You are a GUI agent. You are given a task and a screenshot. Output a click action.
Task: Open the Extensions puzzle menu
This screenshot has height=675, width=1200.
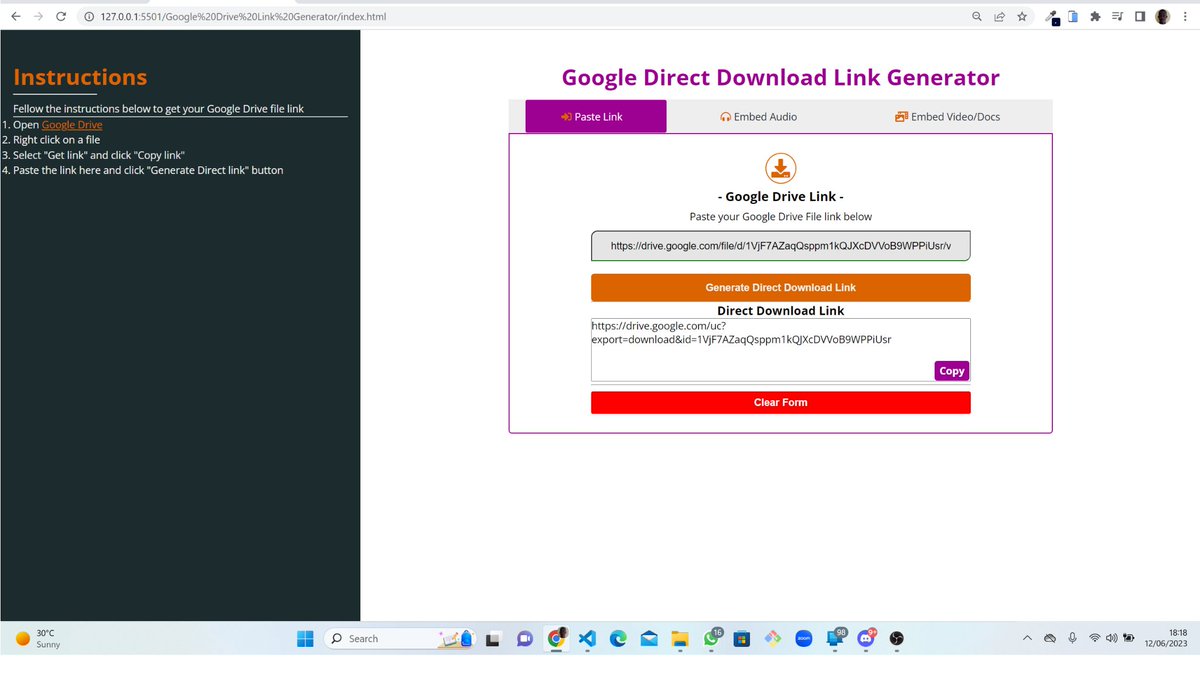coord(1096,17)
